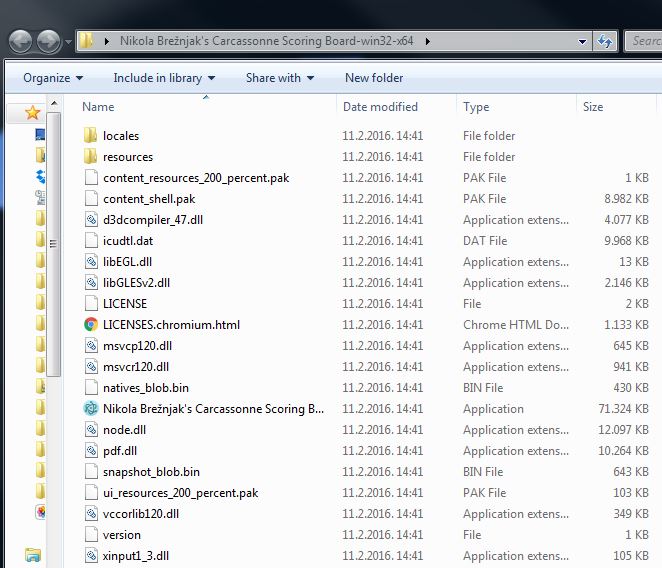Select the resources folder icon
The image size is (662, 568).
coord(90,157)
